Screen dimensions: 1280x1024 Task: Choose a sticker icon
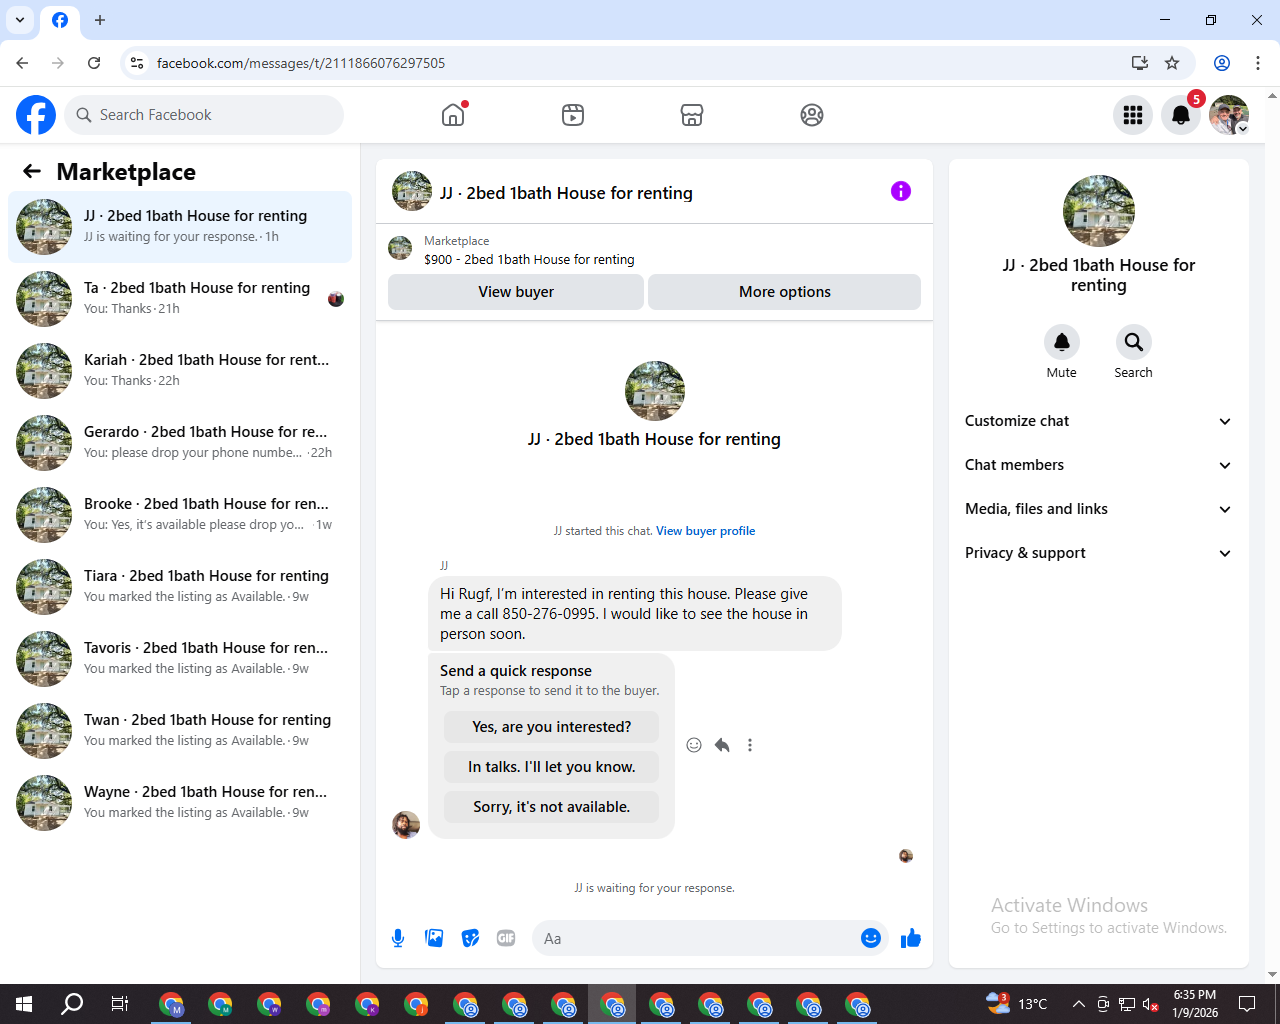(470, 938)
